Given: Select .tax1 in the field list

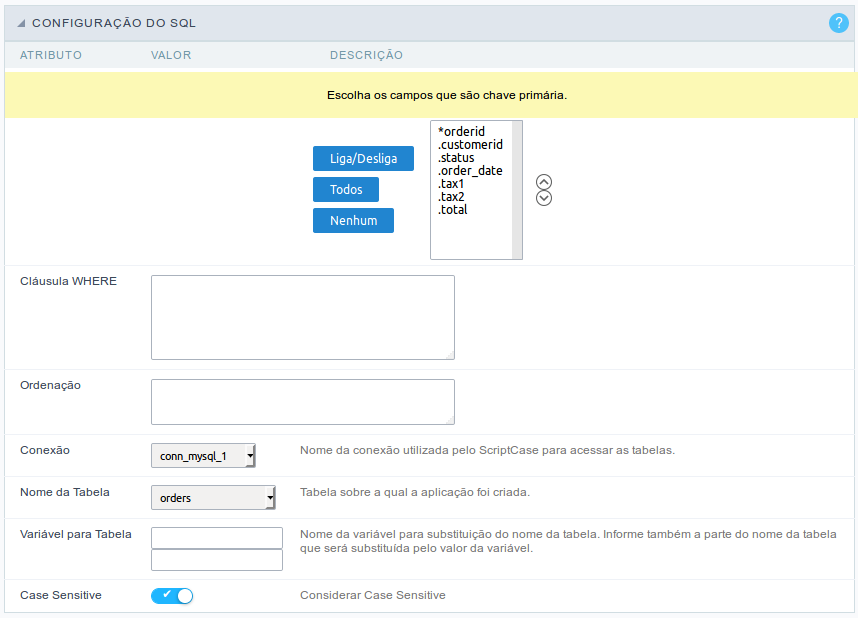Looking at the screenshot, I should [451, 184].
